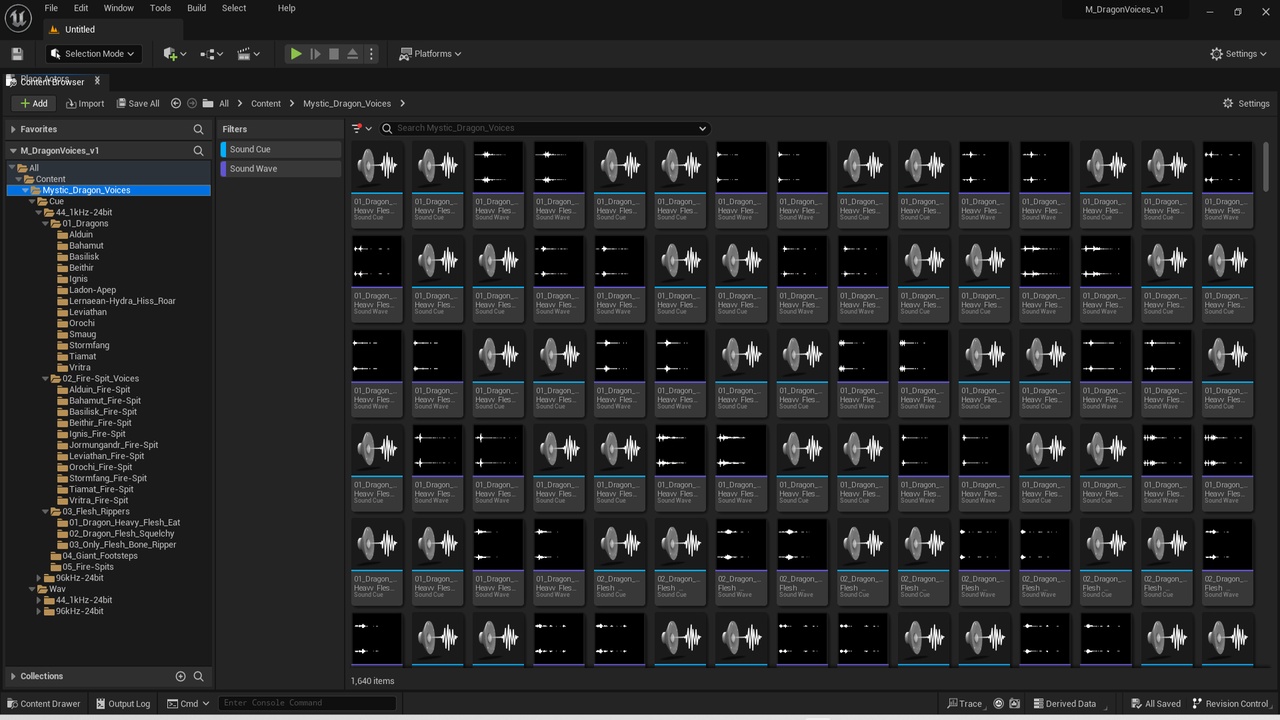Image resolution: width=1280 pixels, height=720 pixels.
Task: Click the Import button
Action: point(85,103)
